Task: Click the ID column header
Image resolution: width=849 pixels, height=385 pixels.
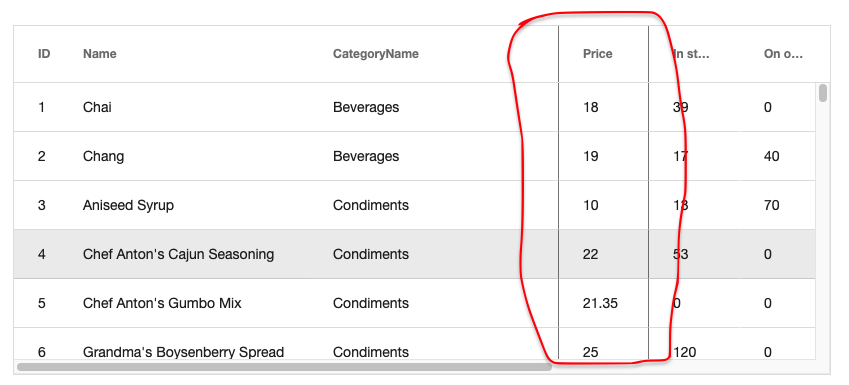Action: tap(44, 54)
